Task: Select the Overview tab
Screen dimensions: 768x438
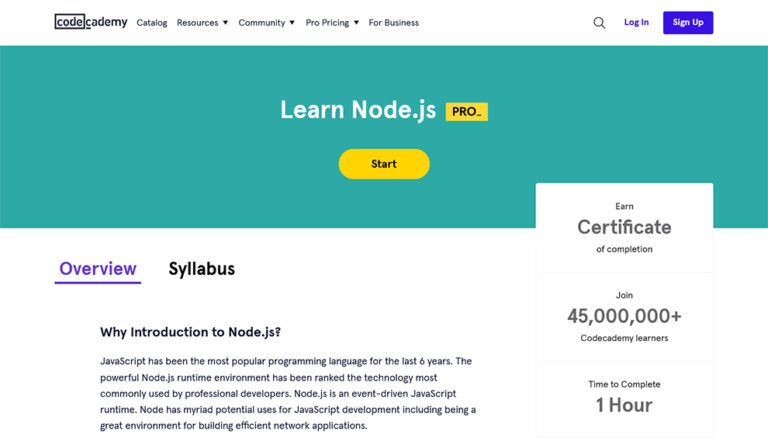Action: [x=98, y=269]
